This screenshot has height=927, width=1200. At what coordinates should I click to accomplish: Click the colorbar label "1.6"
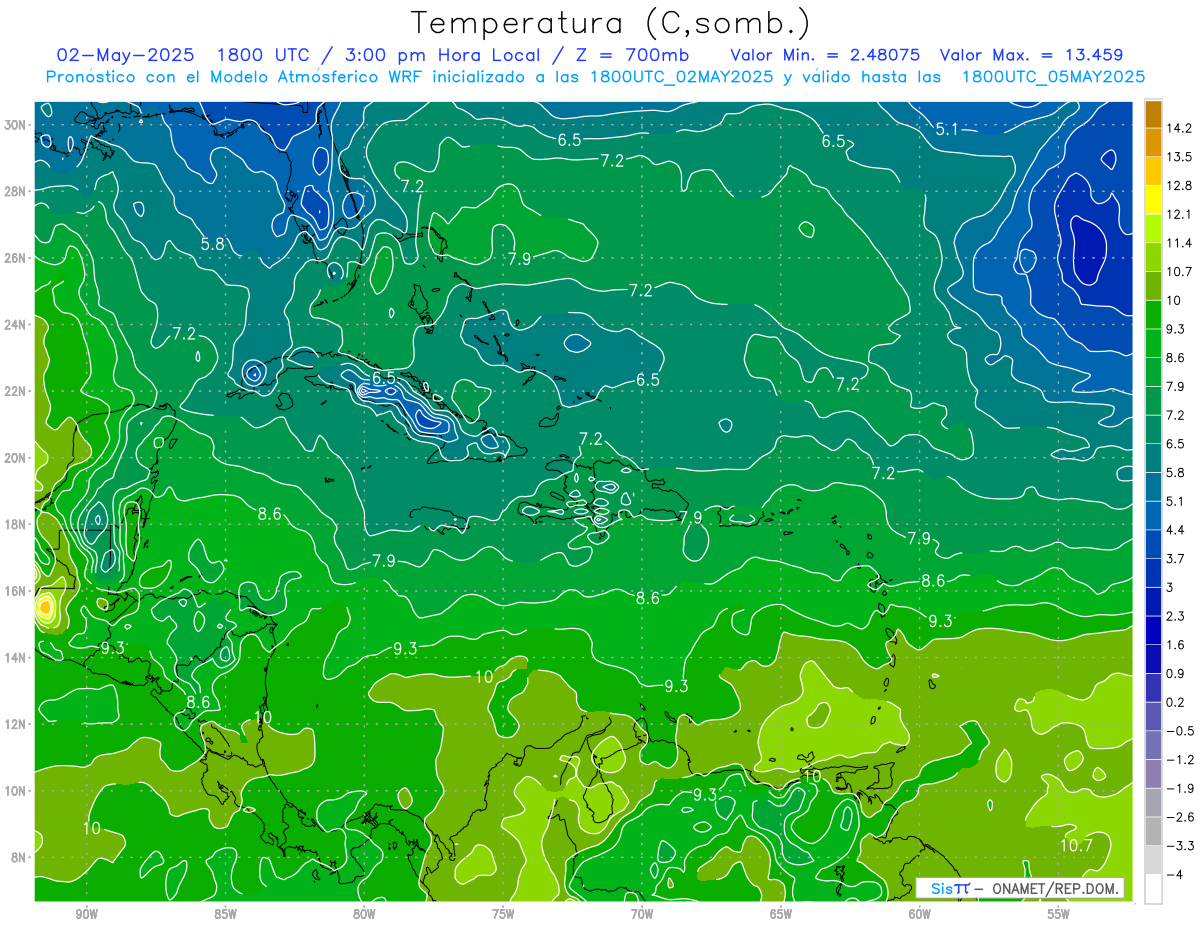(1176, 645)
